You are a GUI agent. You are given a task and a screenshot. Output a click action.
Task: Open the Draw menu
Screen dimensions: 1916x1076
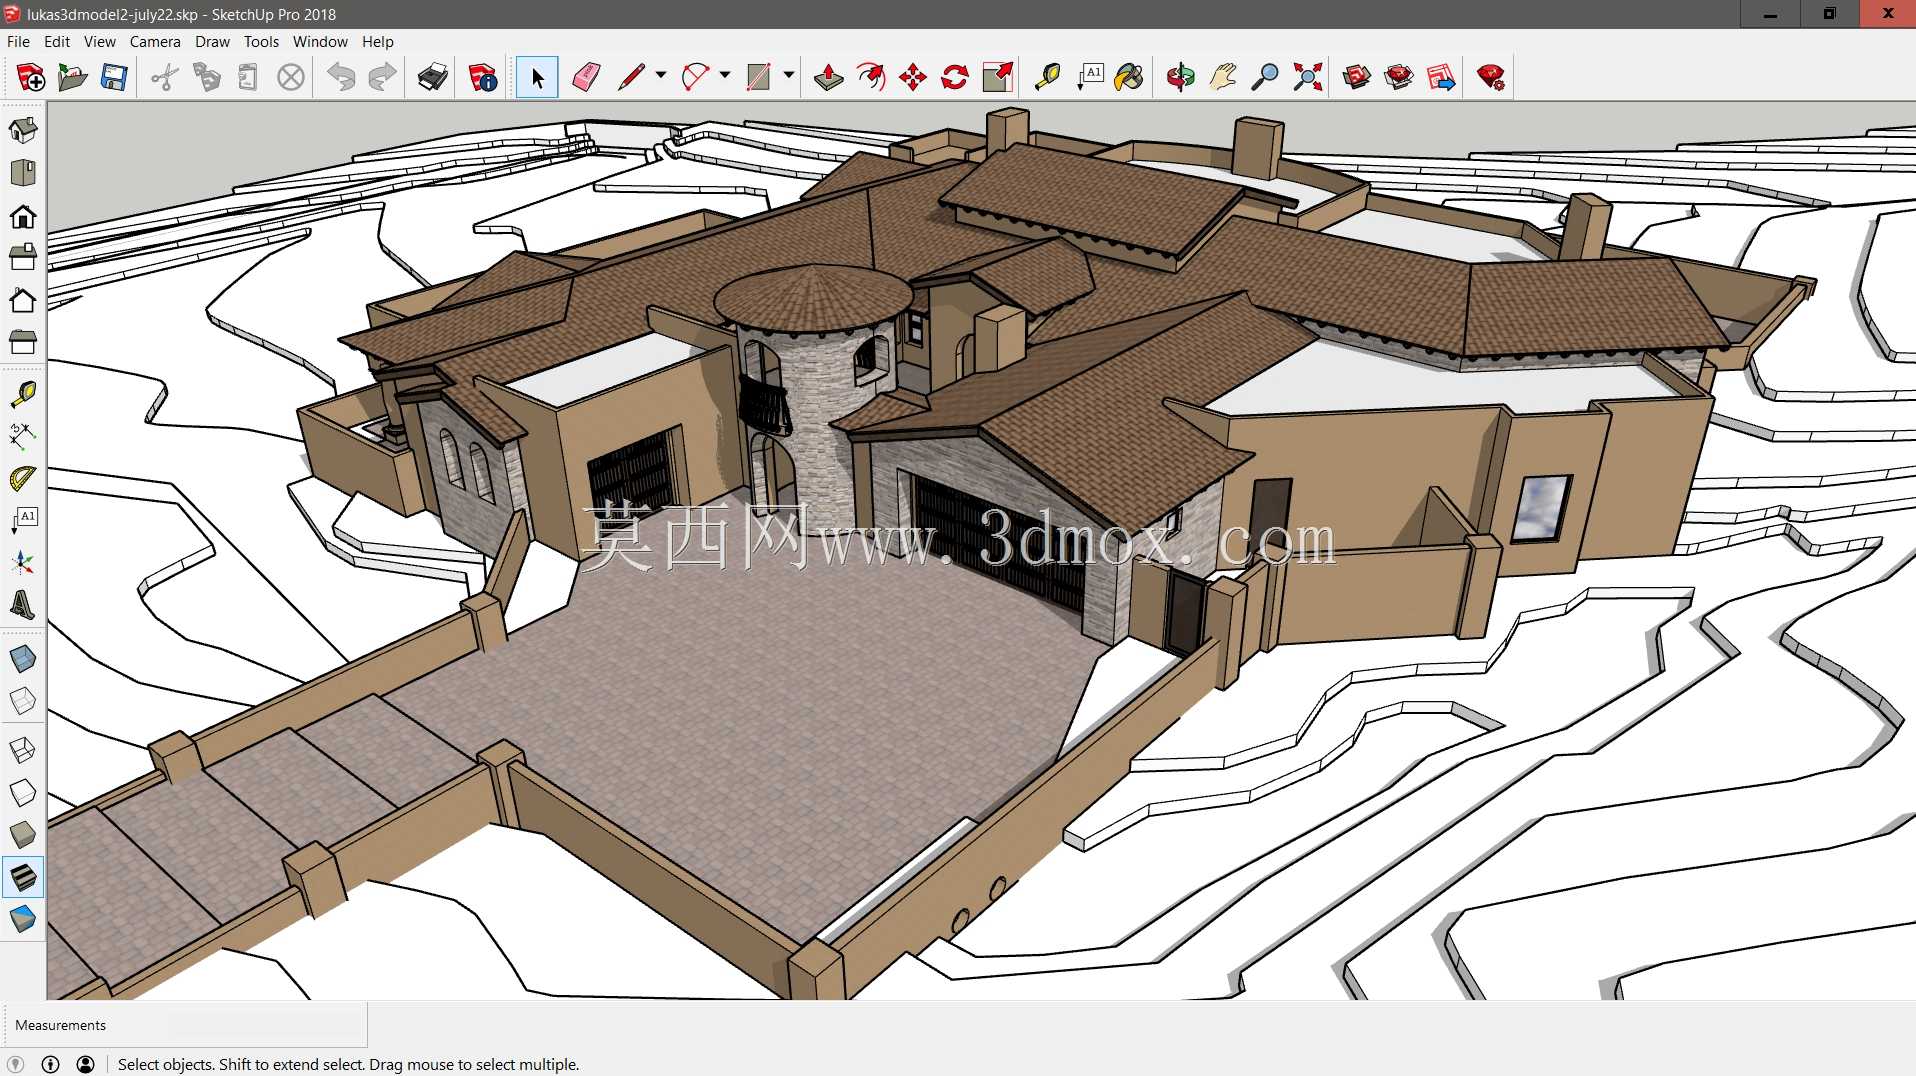point(212,42)
